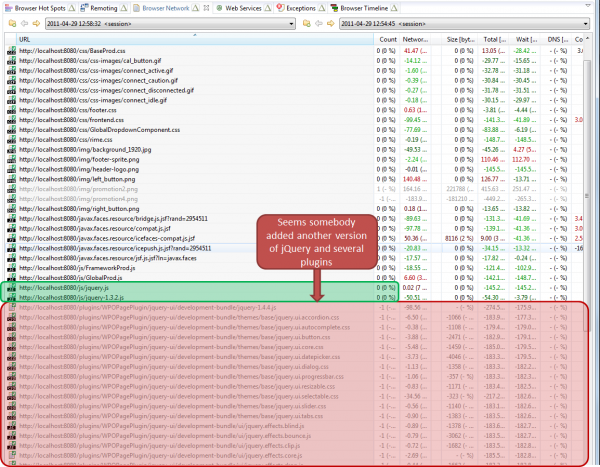The image size is (600, 467).
Task: Click forward arrow beside the 12:54:45 session
Action: (x=331, y=24)
